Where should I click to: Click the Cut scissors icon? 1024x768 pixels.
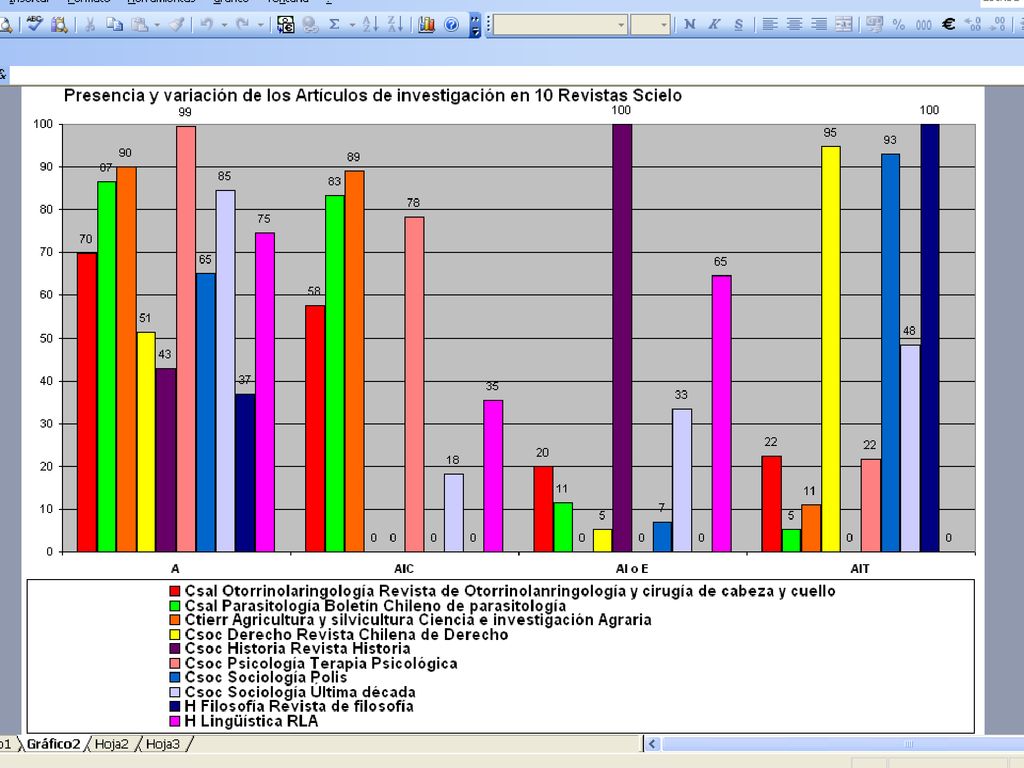coord(90,25)
